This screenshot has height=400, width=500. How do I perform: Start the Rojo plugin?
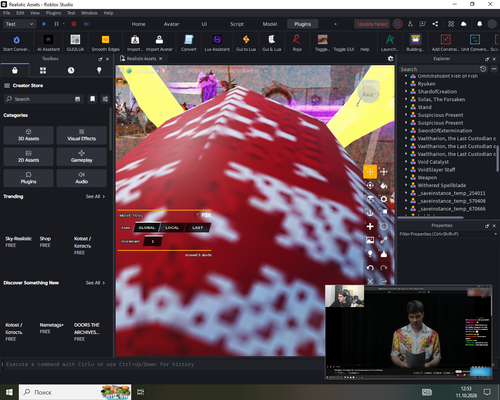[297, 43]
